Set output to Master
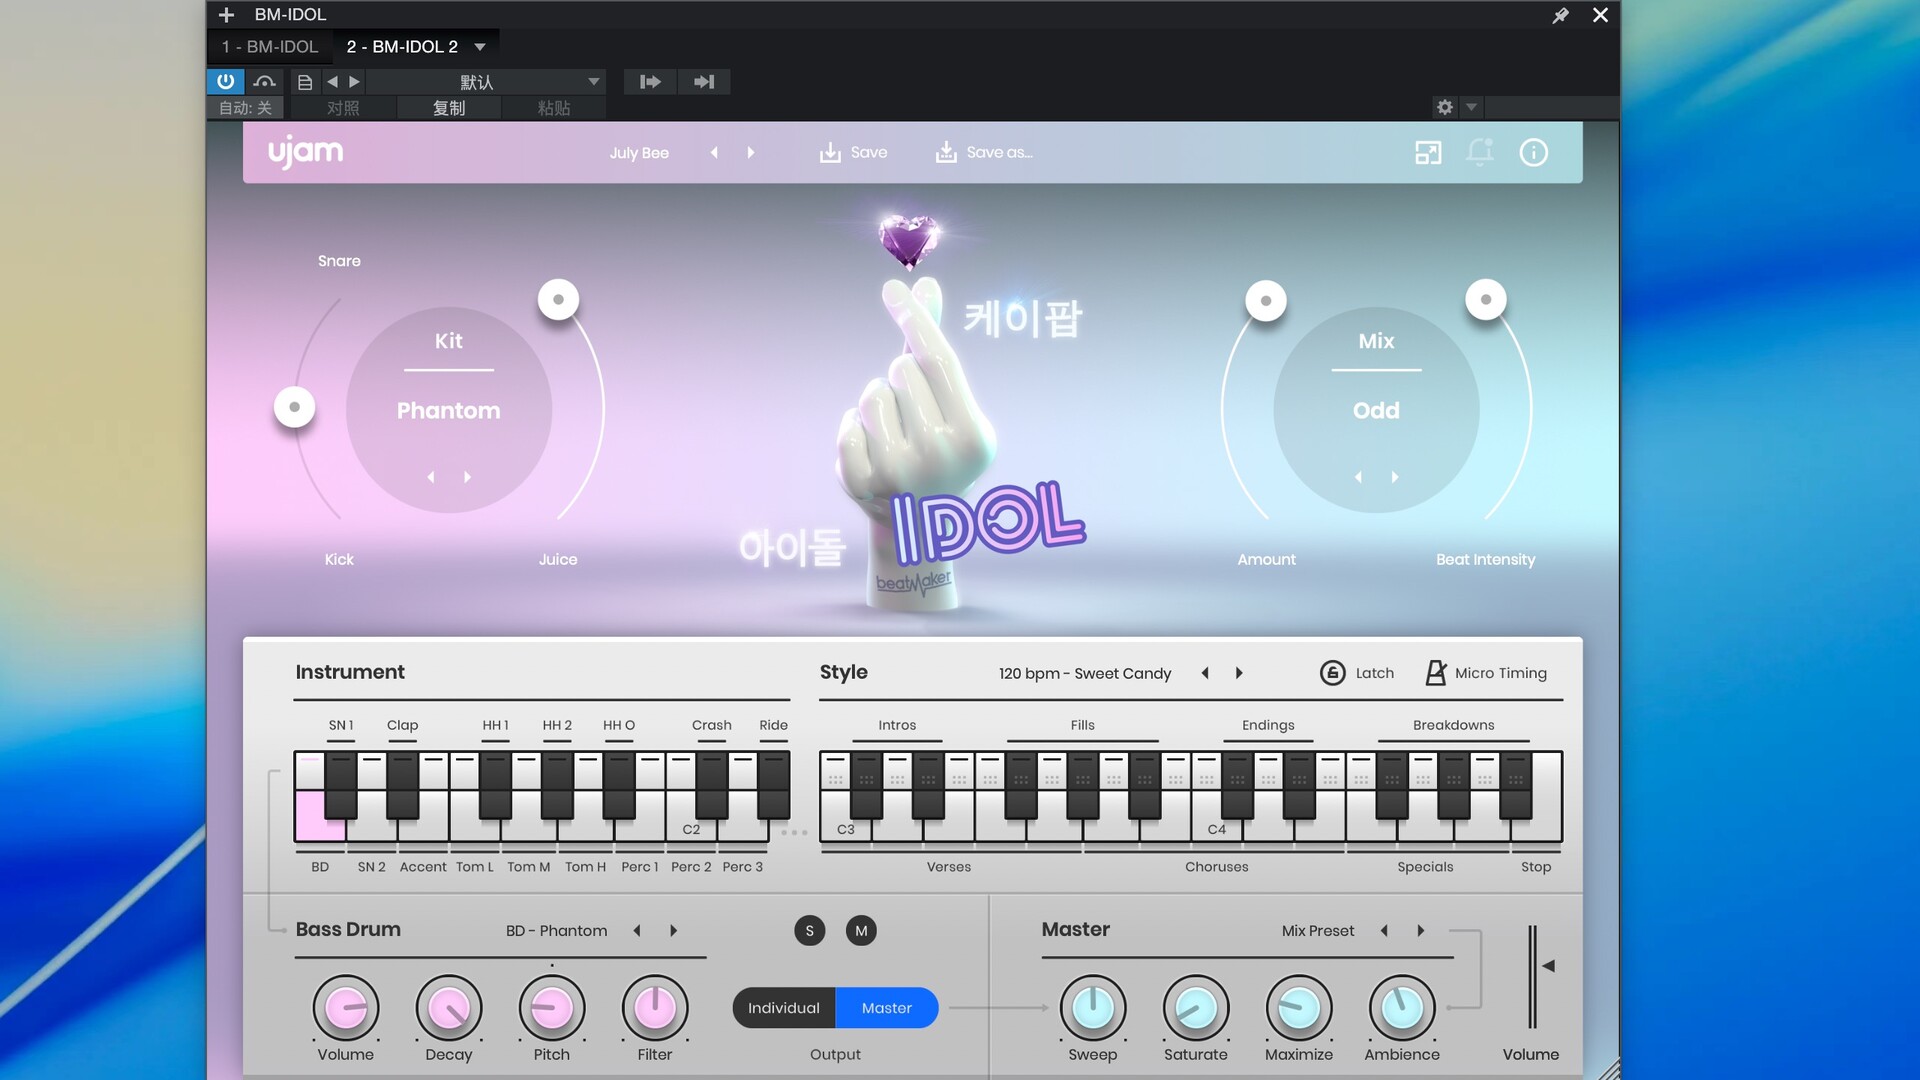The height and width of the screenshot is (1080, 1920). point(887,1008)
